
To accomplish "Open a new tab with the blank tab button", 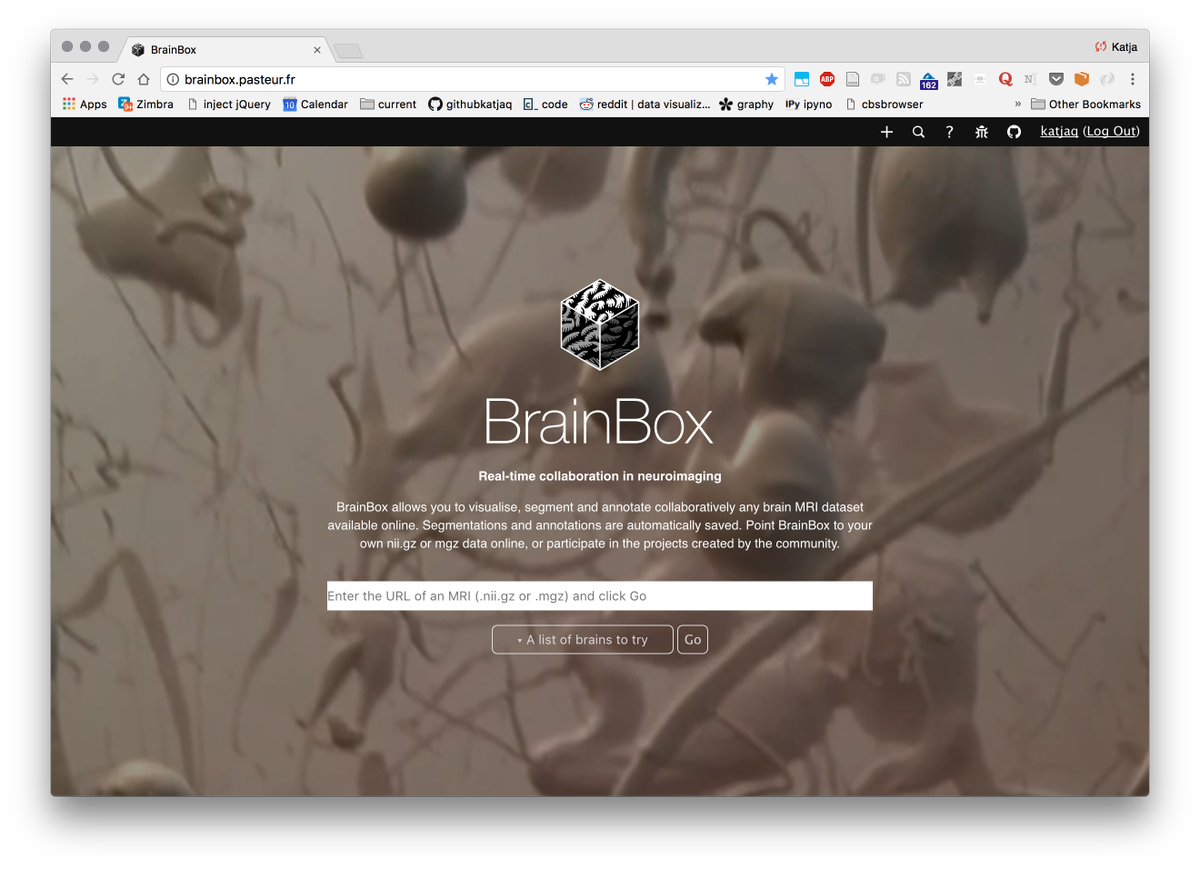I will [348, 50].
